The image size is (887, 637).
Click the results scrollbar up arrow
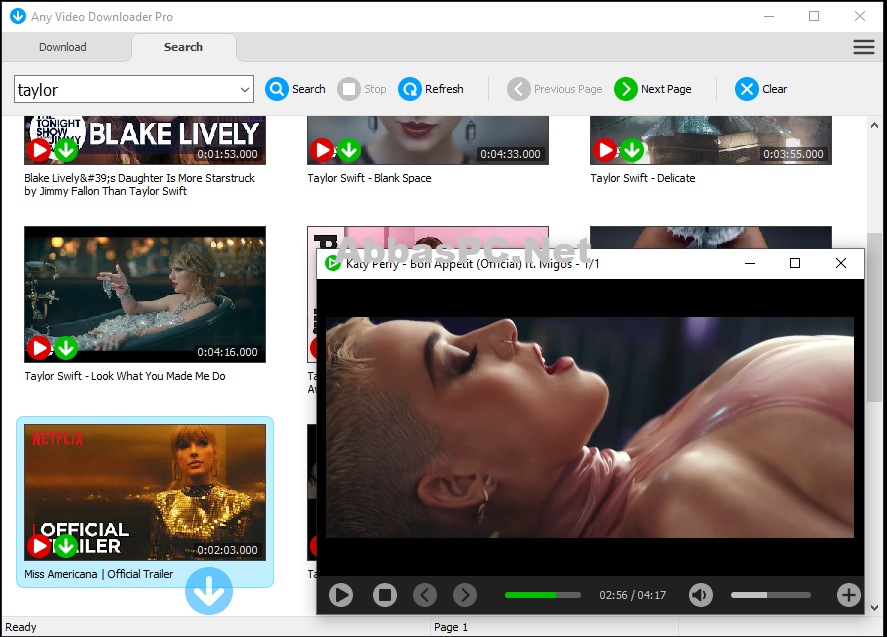[x=875, y=125]
